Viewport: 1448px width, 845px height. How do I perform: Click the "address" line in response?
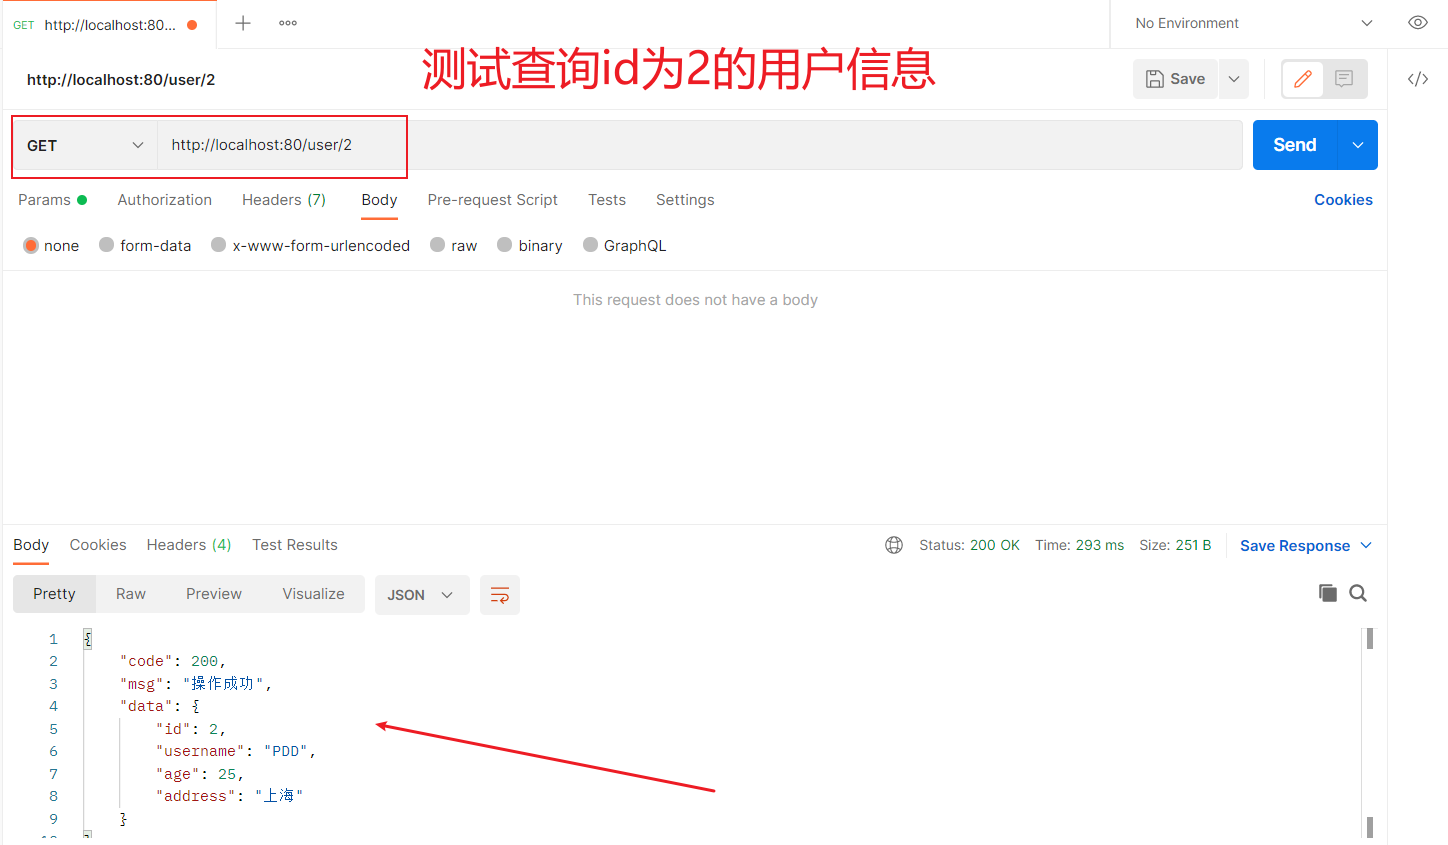(229, 796)
